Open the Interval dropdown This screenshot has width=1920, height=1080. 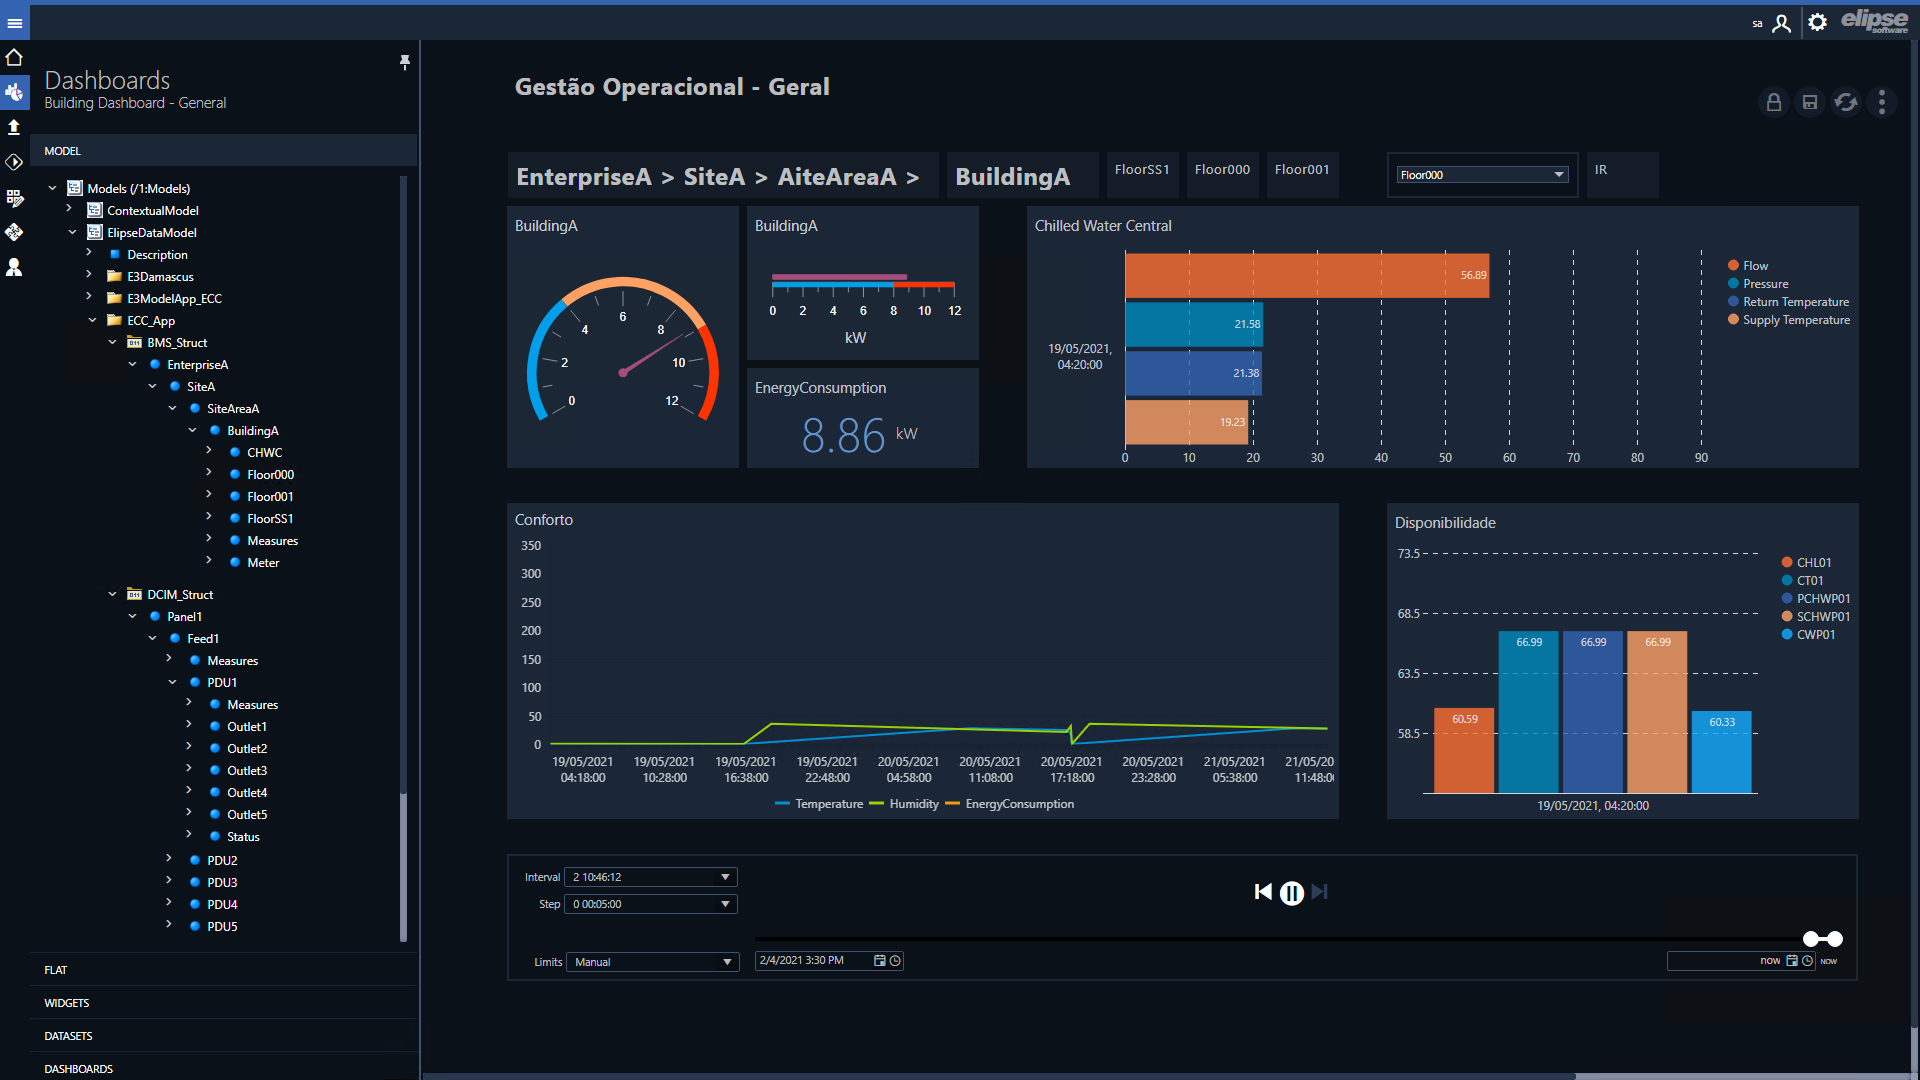point(651,877)
